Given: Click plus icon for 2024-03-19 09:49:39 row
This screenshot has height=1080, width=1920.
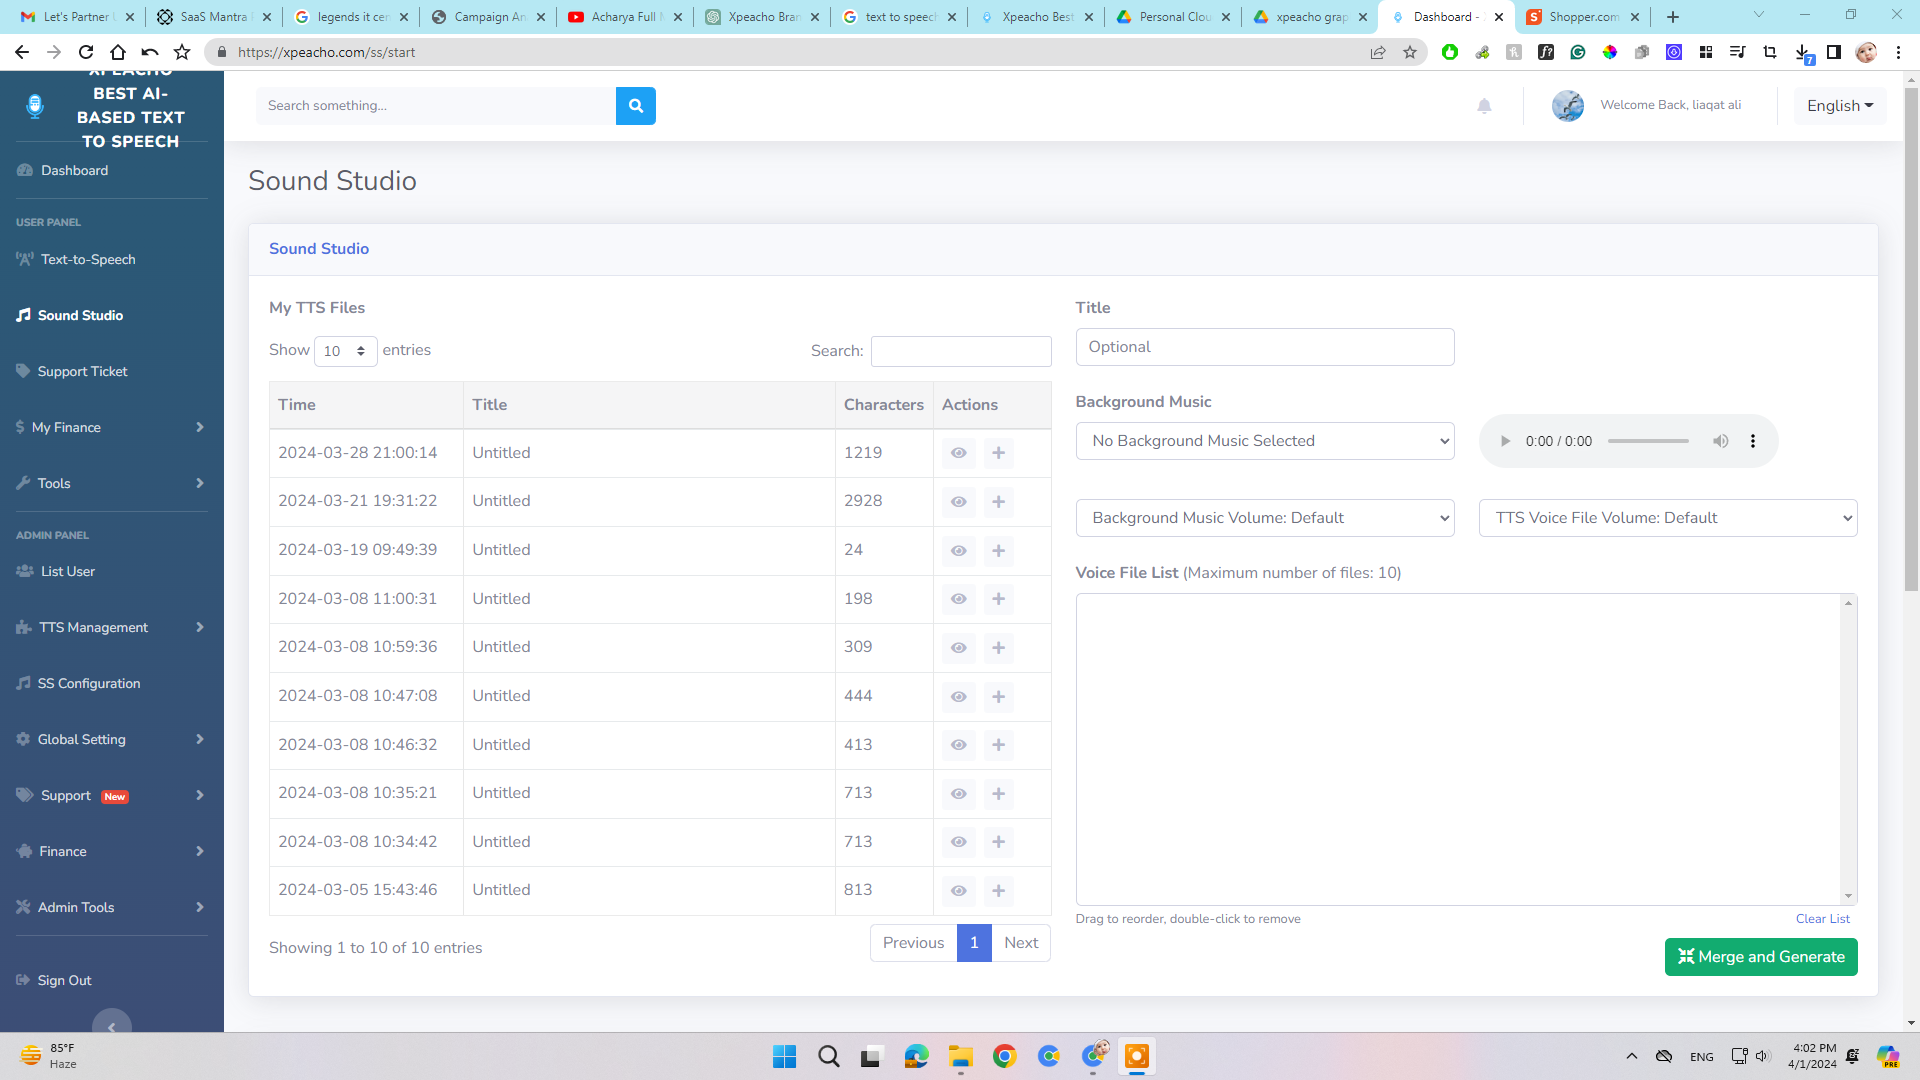Looking at the screenshot, I should pos(998,551).
